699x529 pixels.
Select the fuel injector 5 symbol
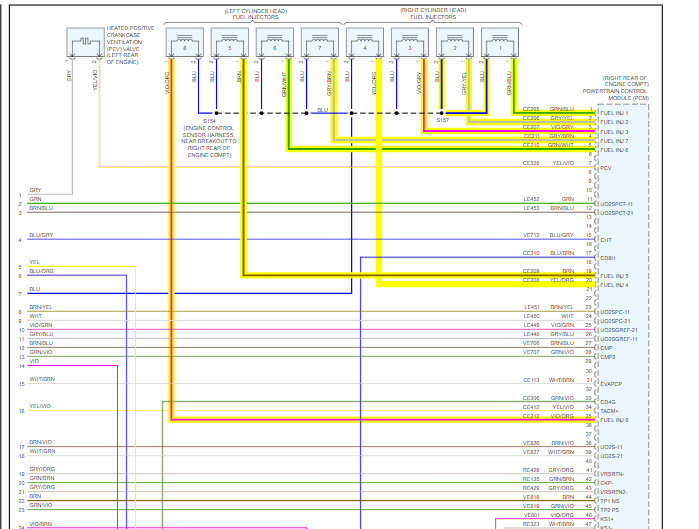coord(230,42)
